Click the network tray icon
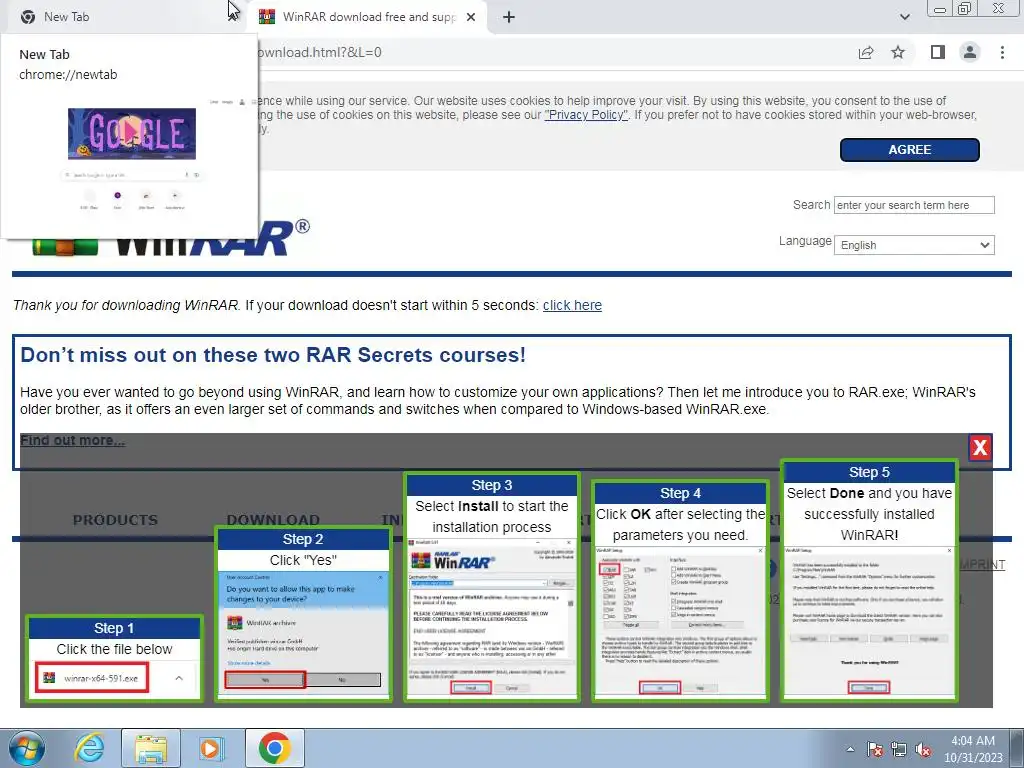Viewport: 1024px width, 768px height. pos(899,750)
